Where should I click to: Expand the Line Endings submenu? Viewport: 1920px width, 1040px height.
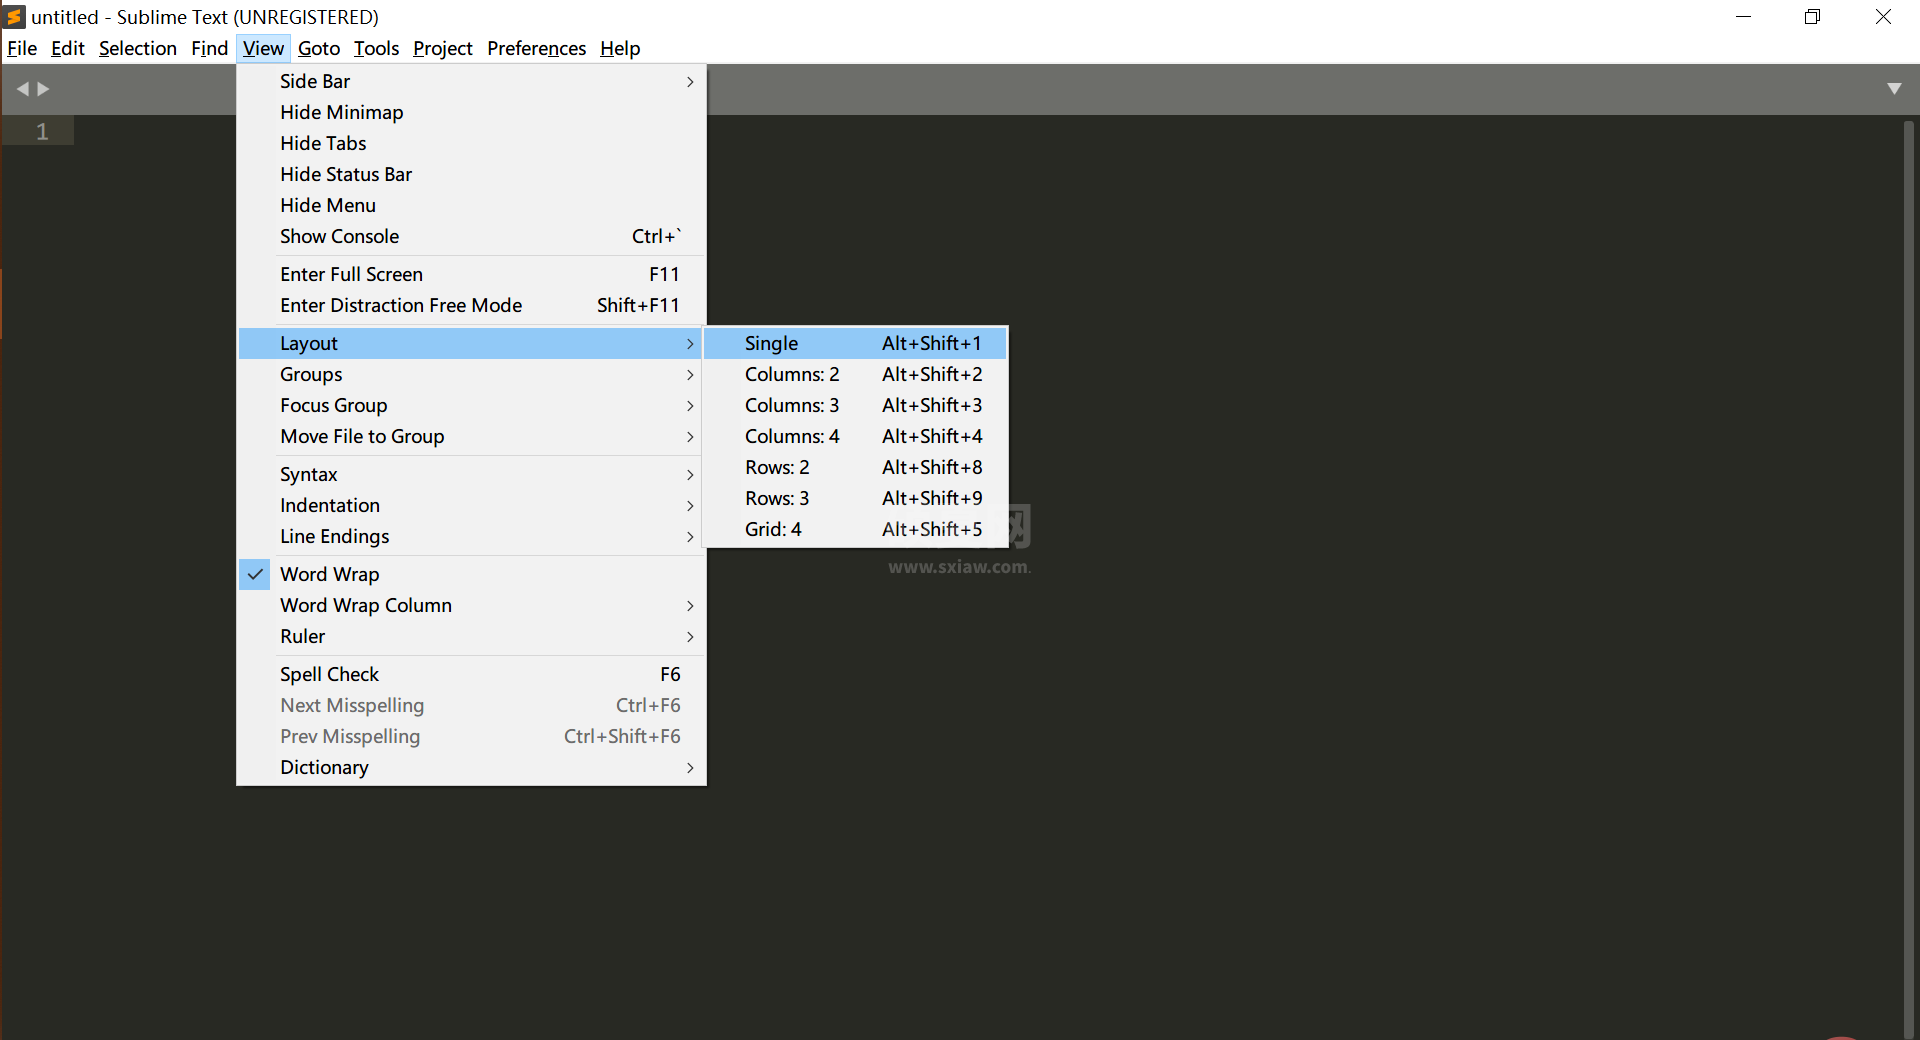(472, 536)
